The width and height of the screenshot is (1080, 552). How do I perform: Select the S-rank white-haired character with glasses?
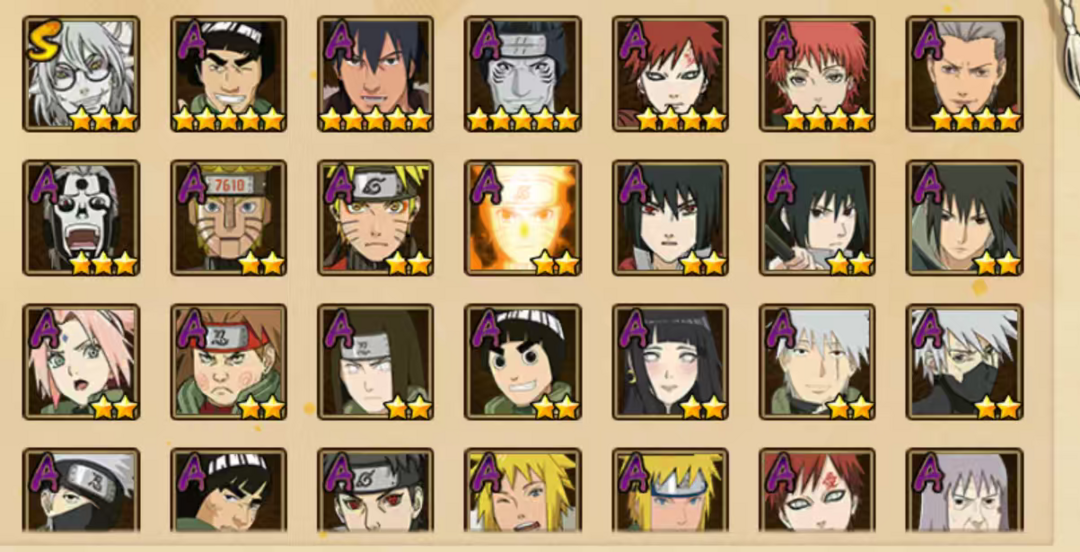point(81,74)
